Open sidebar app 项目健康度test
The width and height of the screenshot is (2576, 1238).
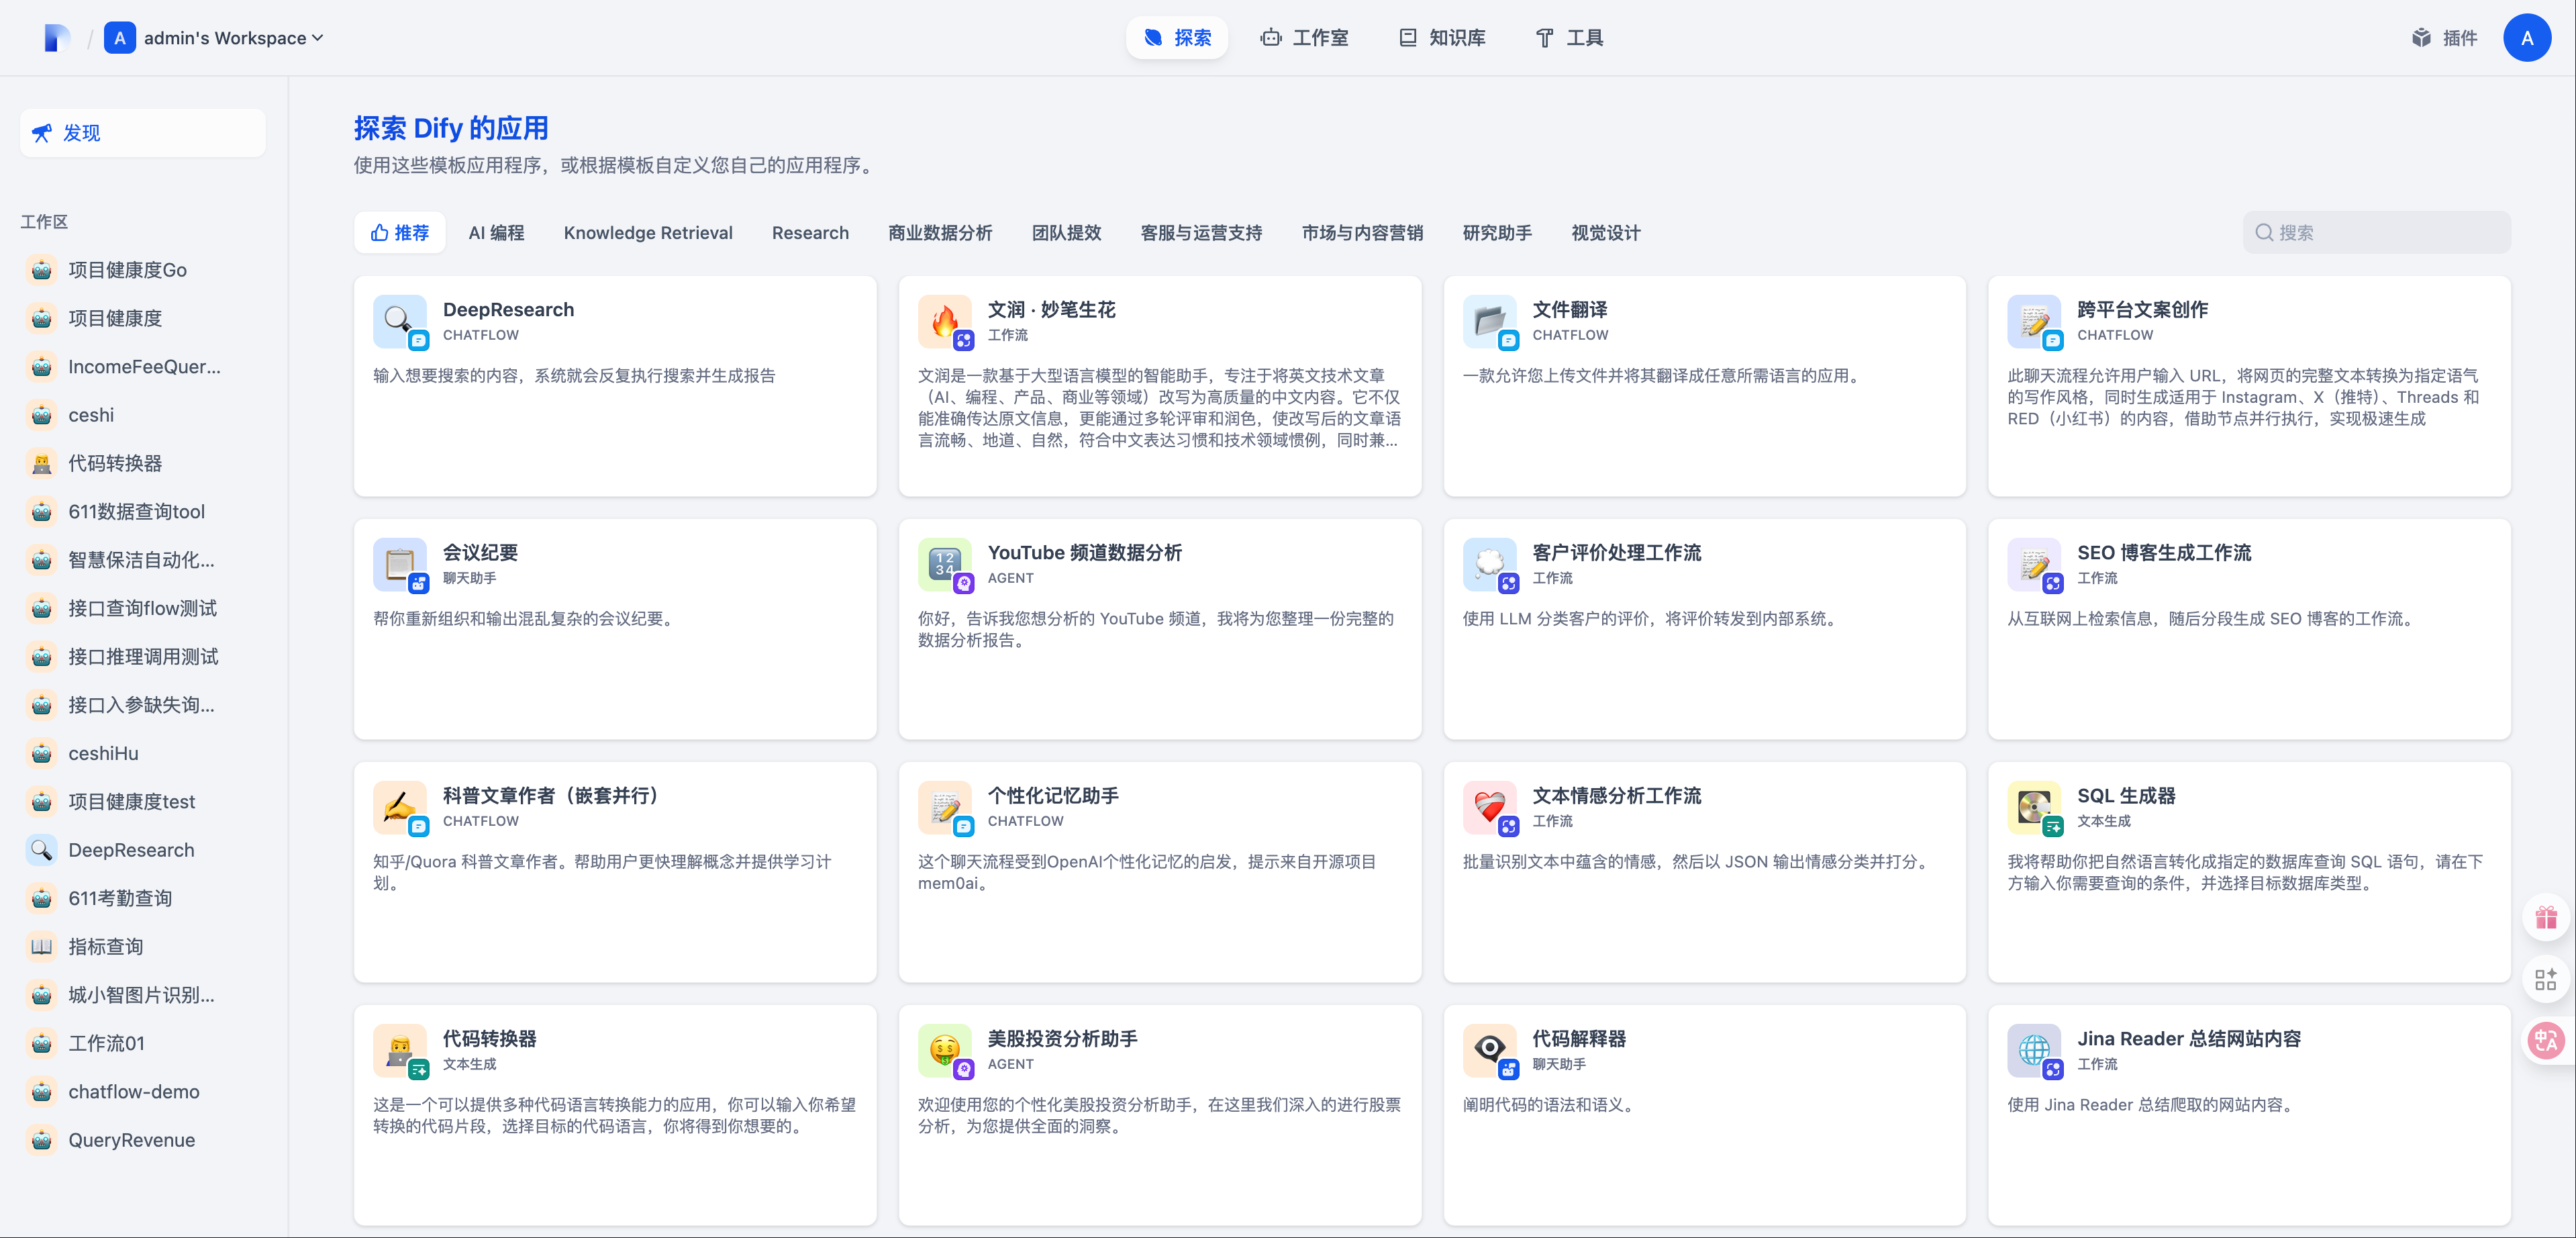coord(143,802)
